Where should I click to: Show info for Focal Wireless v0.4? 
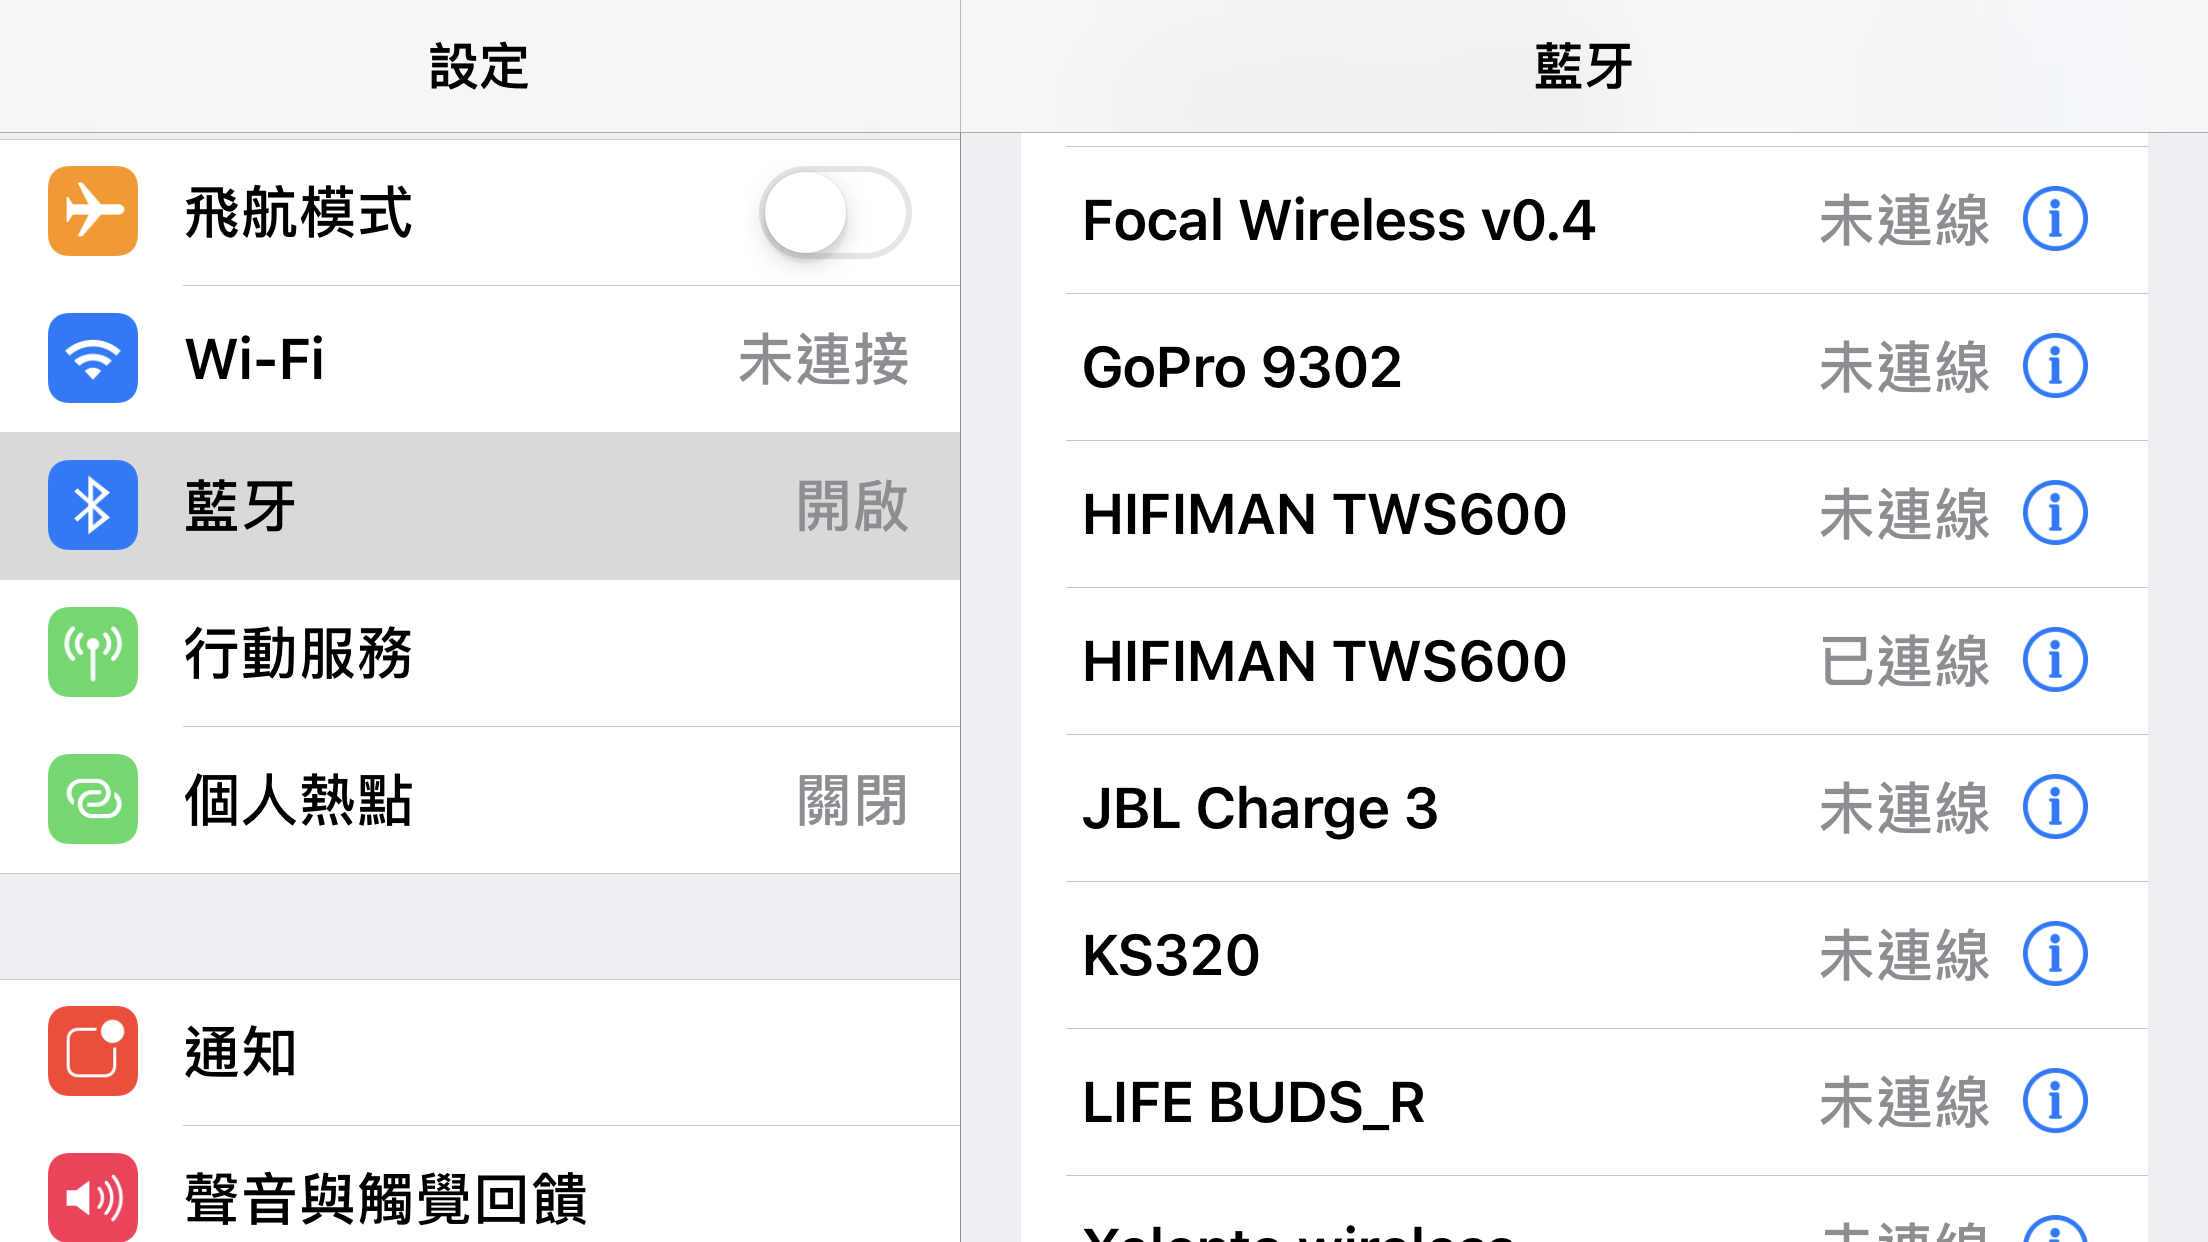coord(2055,219)
